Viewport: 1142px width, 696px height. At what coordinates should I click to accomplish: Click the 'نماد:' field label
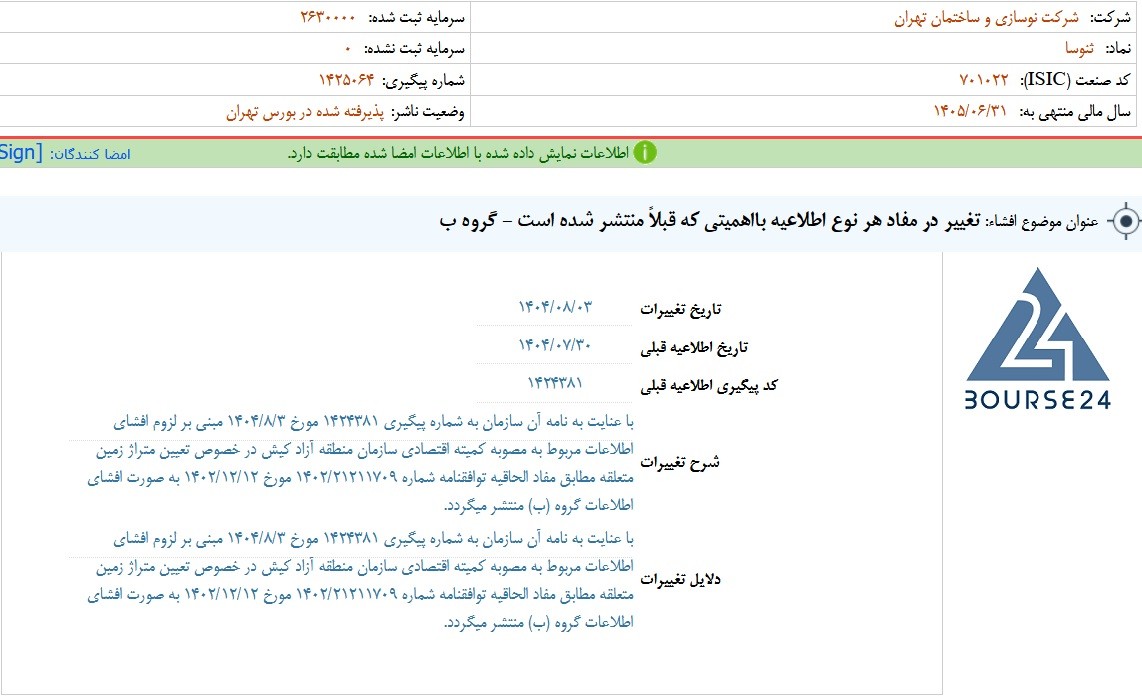(1117, 50)
